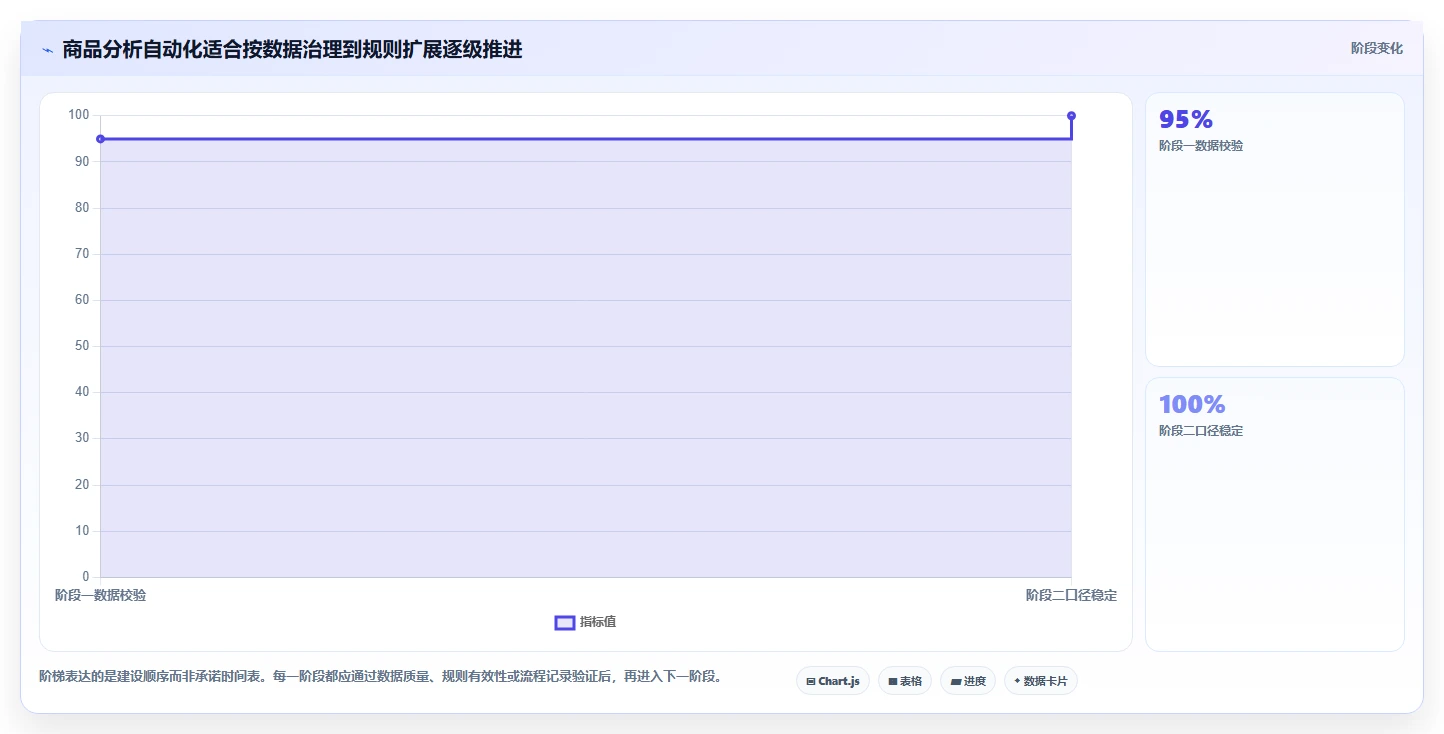1444x734 pixels.
Task: Click the Chart.js pill tag
Action: tap(833, 681)
